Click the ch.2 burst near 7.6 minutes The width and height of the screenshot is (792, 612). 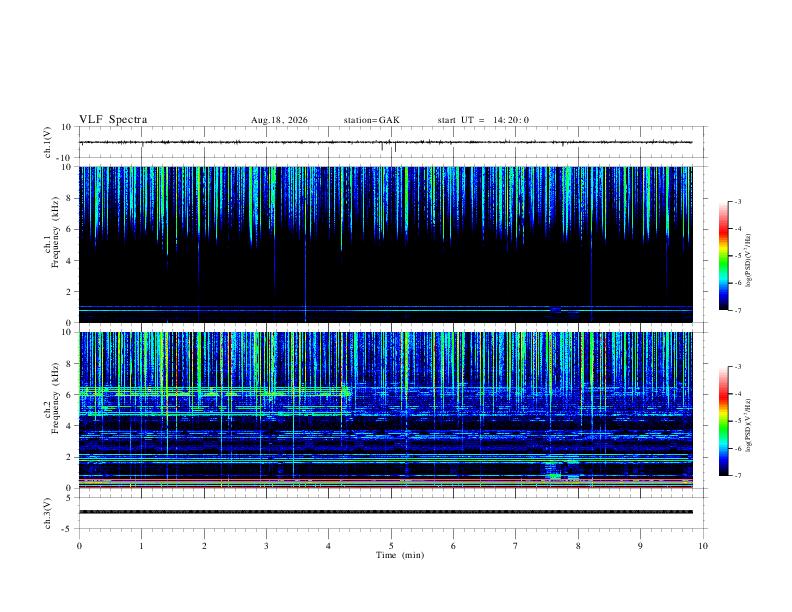point(554,471)
